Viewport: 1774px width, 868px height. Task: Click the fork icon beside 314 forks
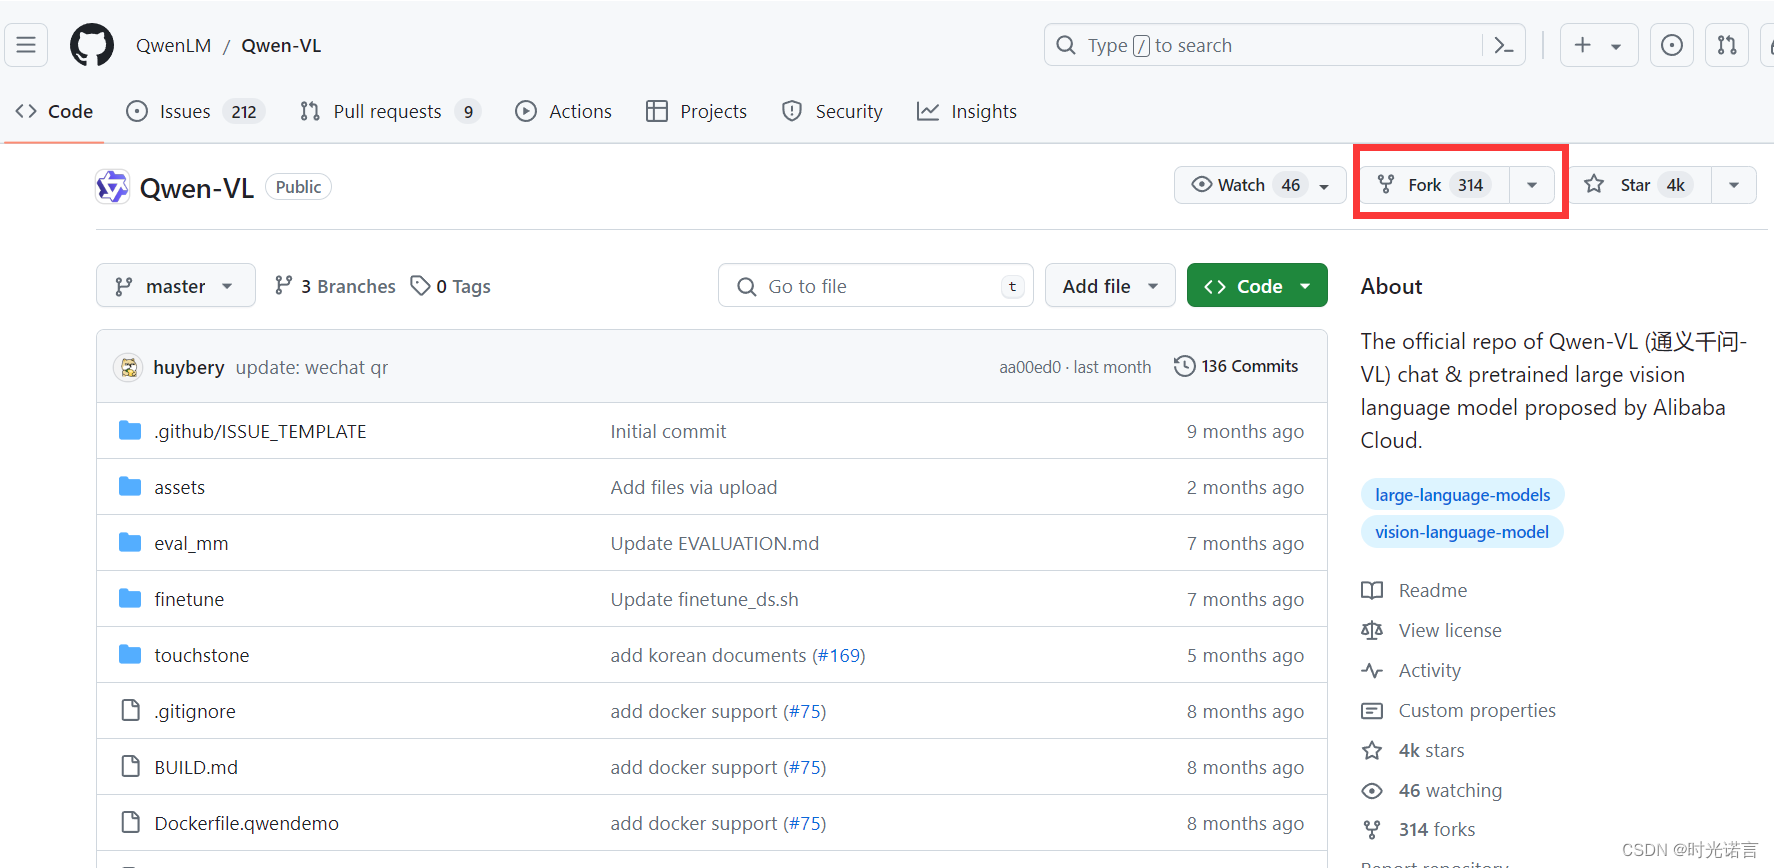1372,829
